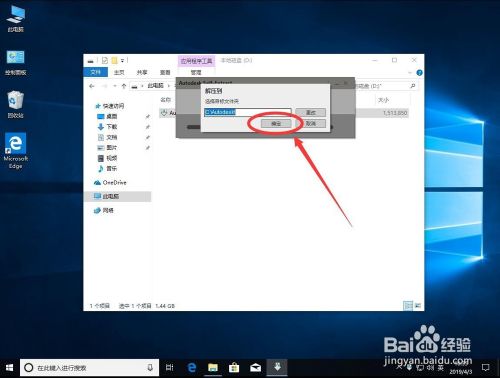Click the taskbar clock showing 2019/4/3
This screenshot has width=500, height=378.
[x=460, y=368]
